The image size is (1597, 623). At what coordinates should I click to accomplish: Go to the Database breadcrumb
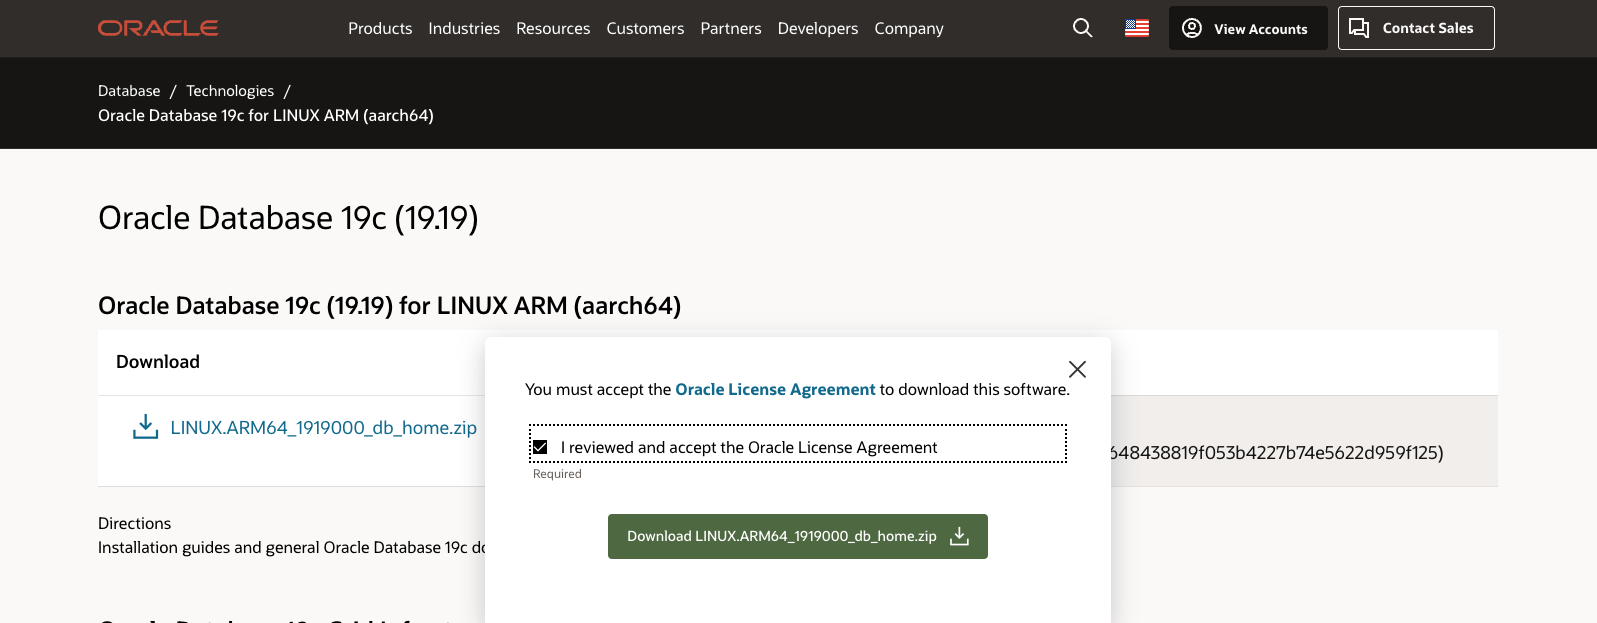(129, 90)
